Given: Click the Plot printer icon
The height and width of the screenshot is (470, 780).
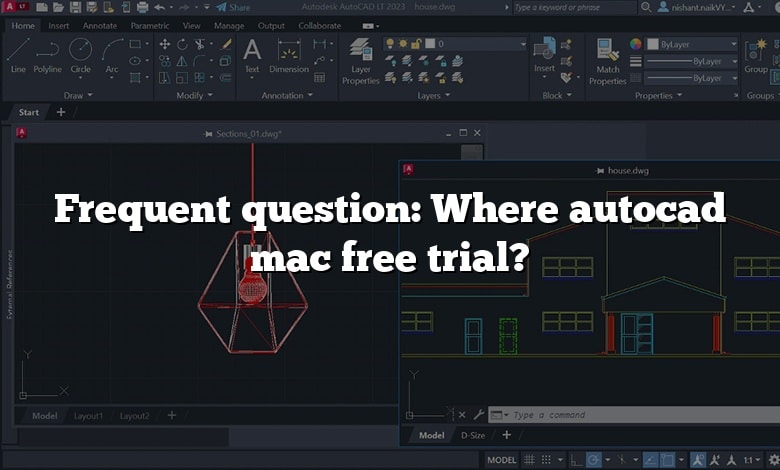Looking at the screenshot, I should tap(143, 7).
